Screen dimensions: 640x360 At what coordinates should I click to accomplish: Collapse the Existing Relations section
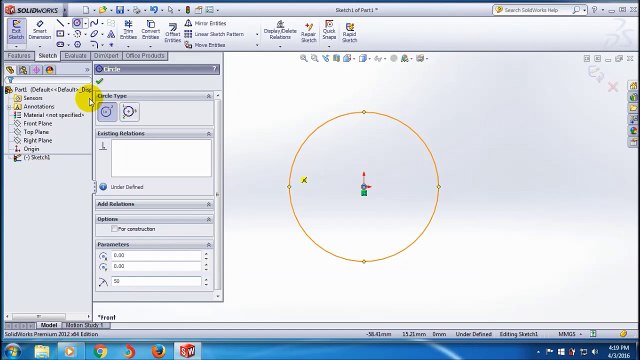209,134
